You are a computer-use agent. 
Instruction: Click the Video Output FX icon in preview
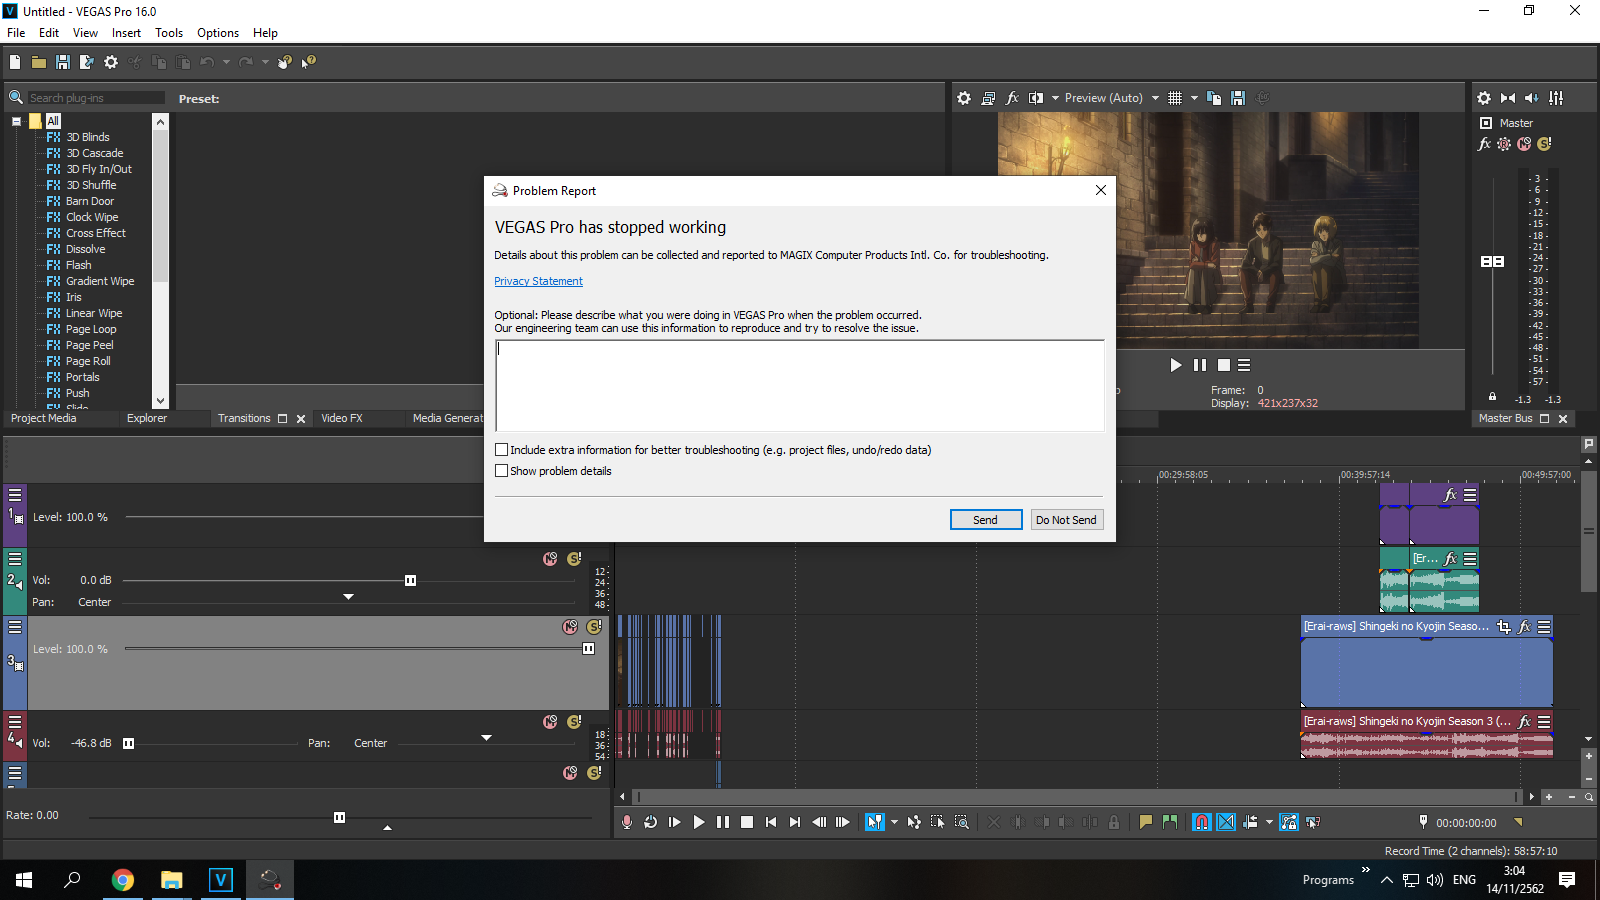(x=1012, y=98)
